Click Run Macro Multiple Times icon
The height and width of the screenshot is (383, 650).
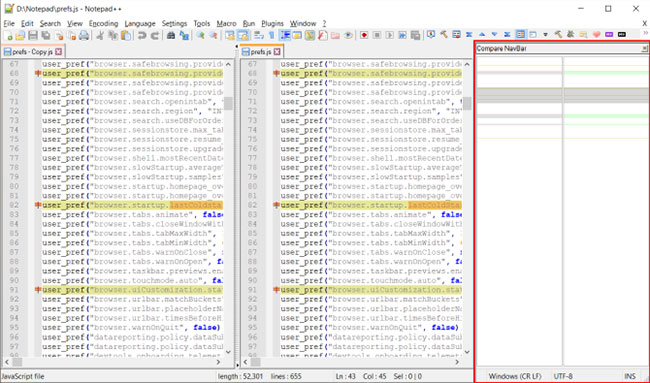(403, 35)
